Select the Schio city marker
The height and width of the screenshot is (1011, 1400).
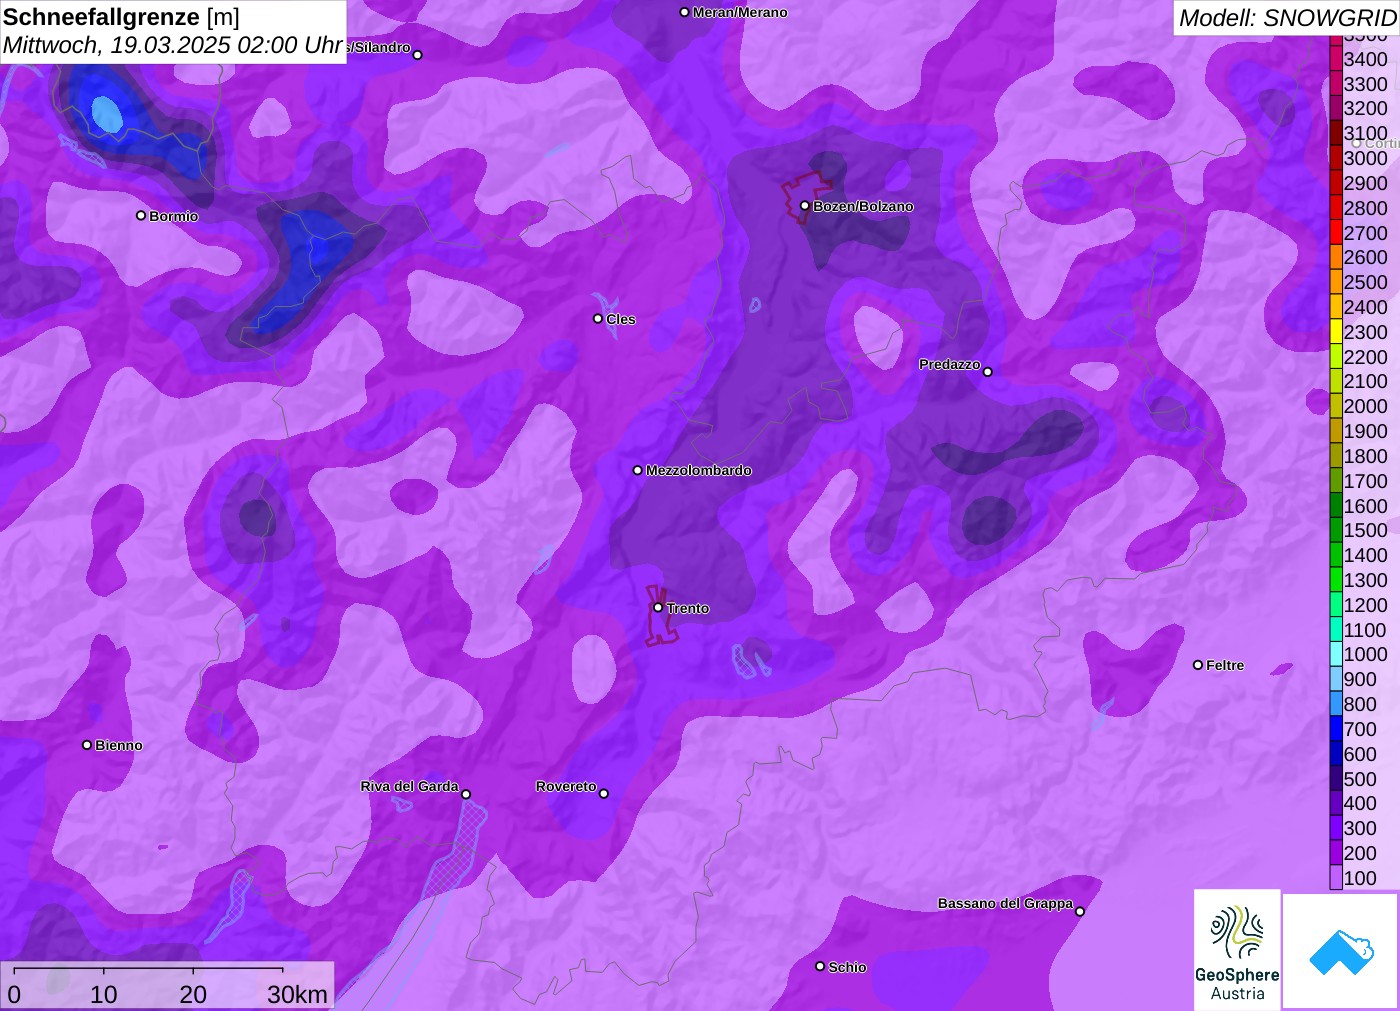point(820,966)
